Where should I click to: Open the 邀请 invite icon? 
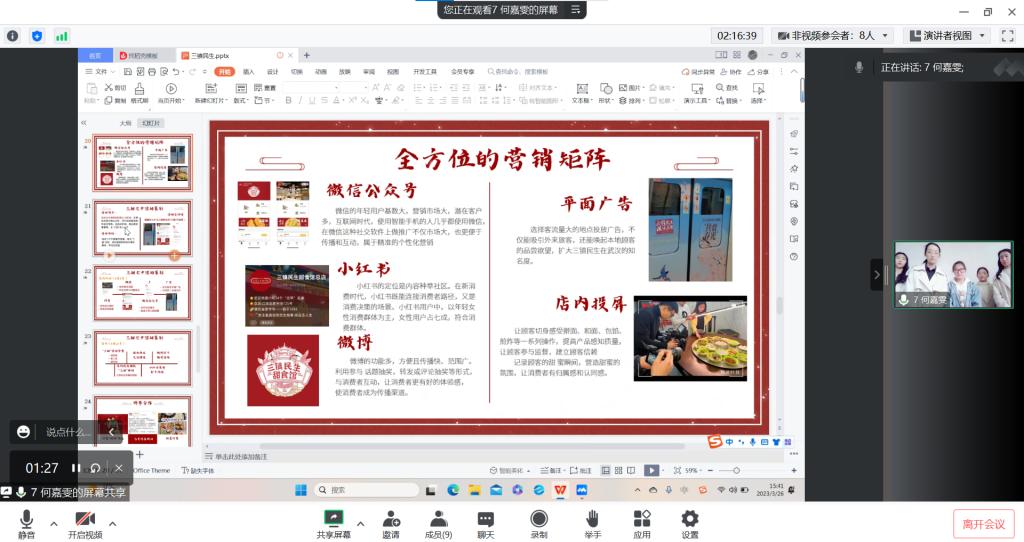(x=391, y=519)
